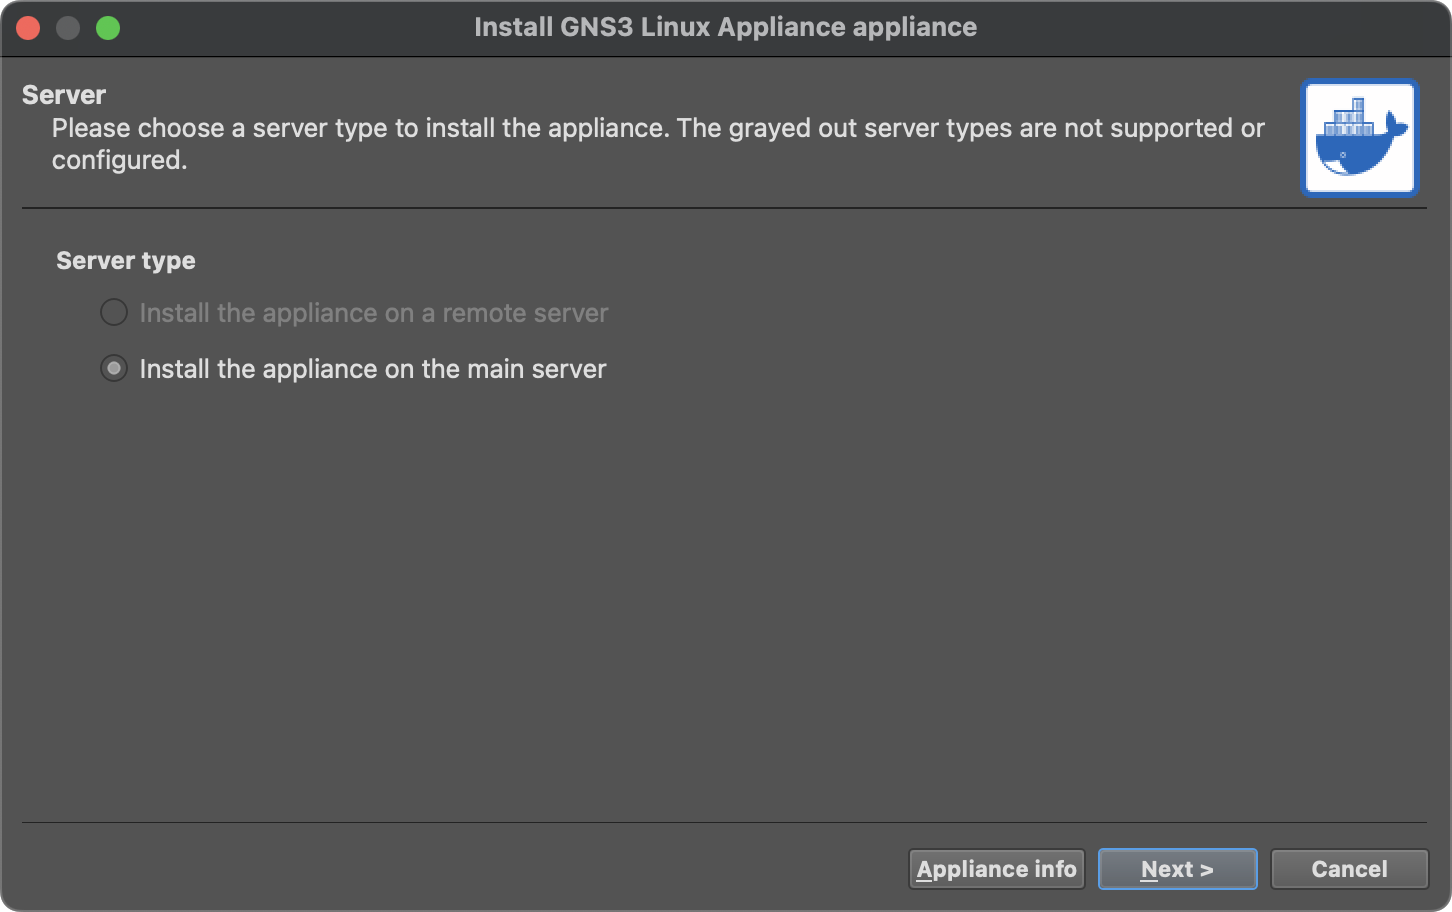Screen dimensions: 1452x912
Task: Click the separator line below the header
Action: [724, 208]
